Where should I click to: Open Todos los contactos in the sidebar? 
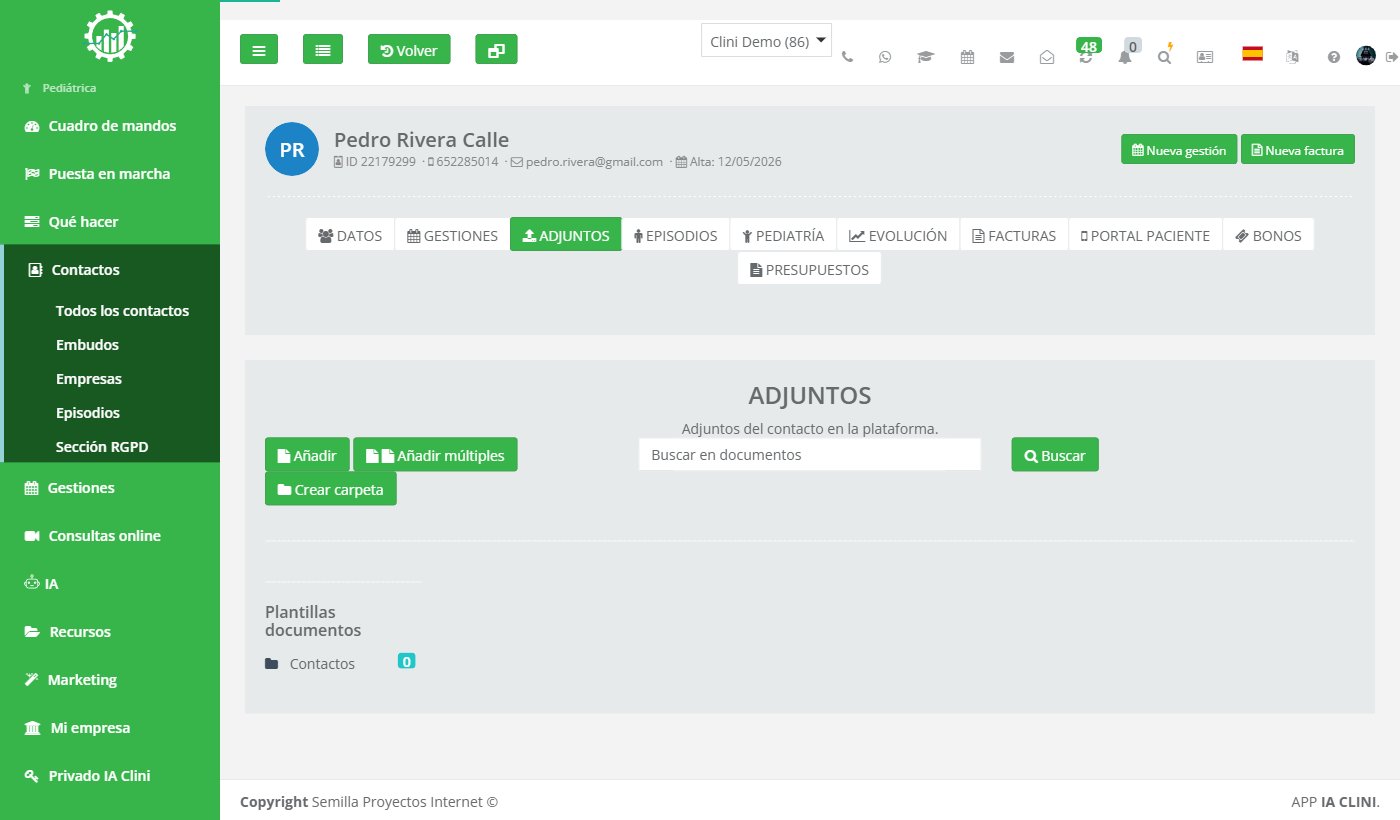122,310
